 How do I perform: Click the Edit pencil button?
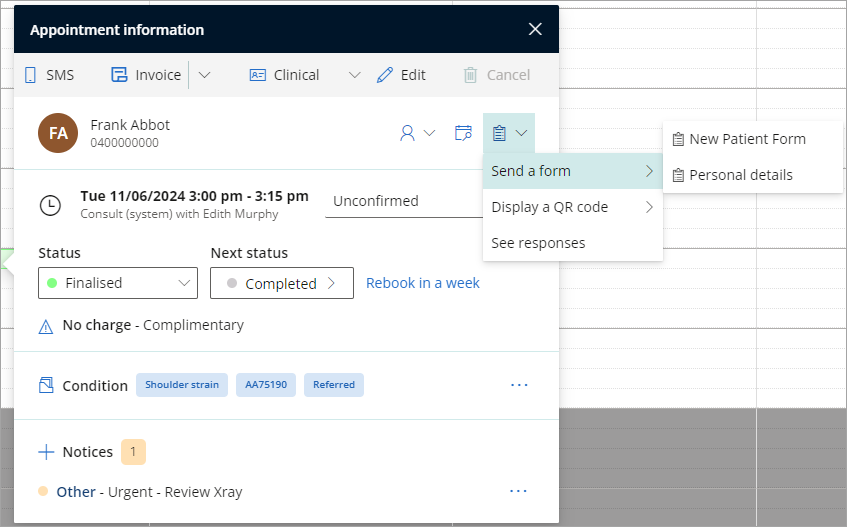[401, 75]
